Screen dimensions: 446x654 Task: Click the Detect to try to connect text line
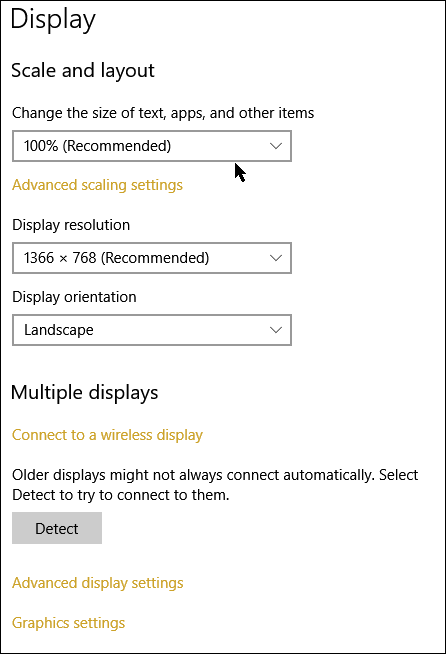click(x=121, y=495)
